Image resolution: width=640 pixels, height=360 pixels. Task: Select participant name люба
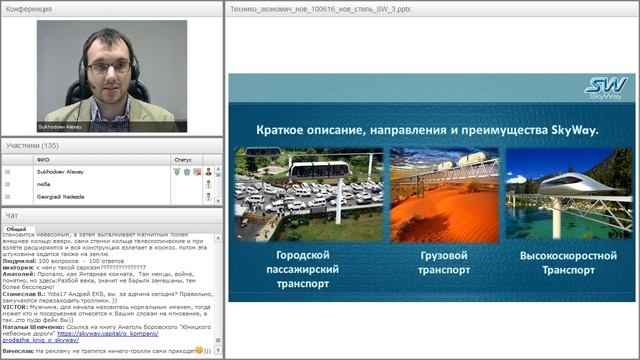(43, 184)
